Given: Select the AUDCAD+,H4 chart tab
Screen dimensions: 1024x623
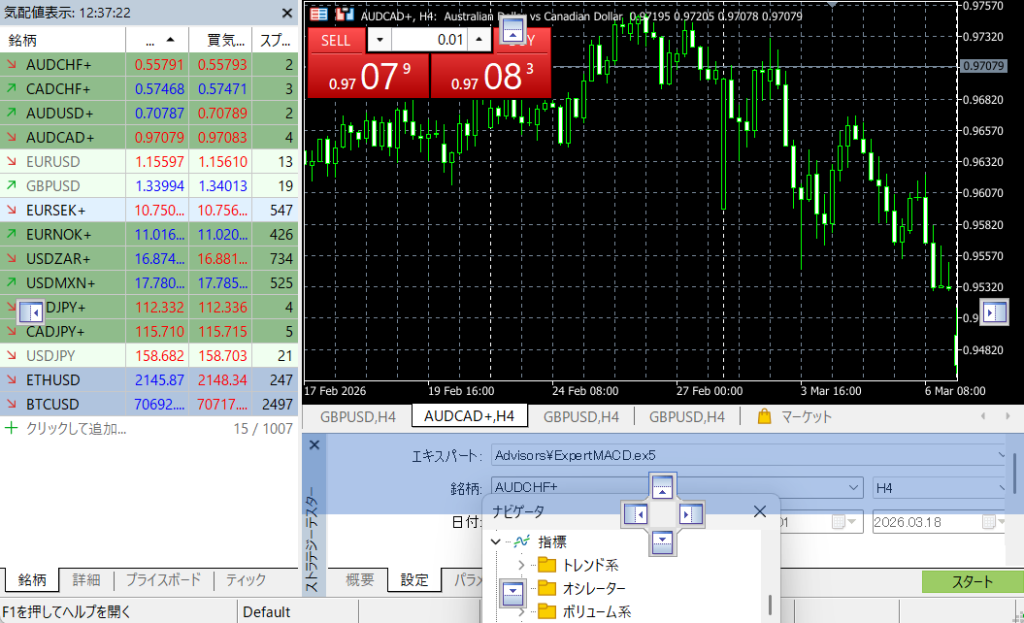Looking at the screenshot, I should (469, 417).
